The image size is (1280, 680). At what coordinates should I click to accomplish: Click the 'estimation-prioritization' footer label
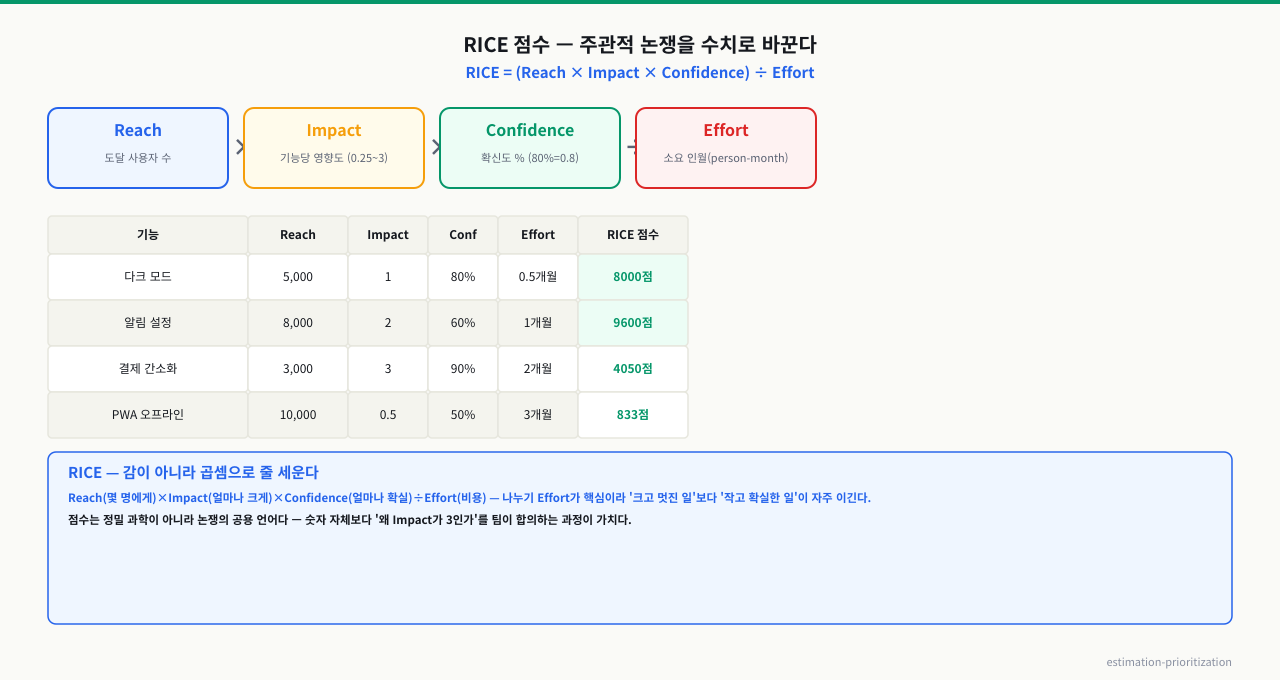(1169, 662)
